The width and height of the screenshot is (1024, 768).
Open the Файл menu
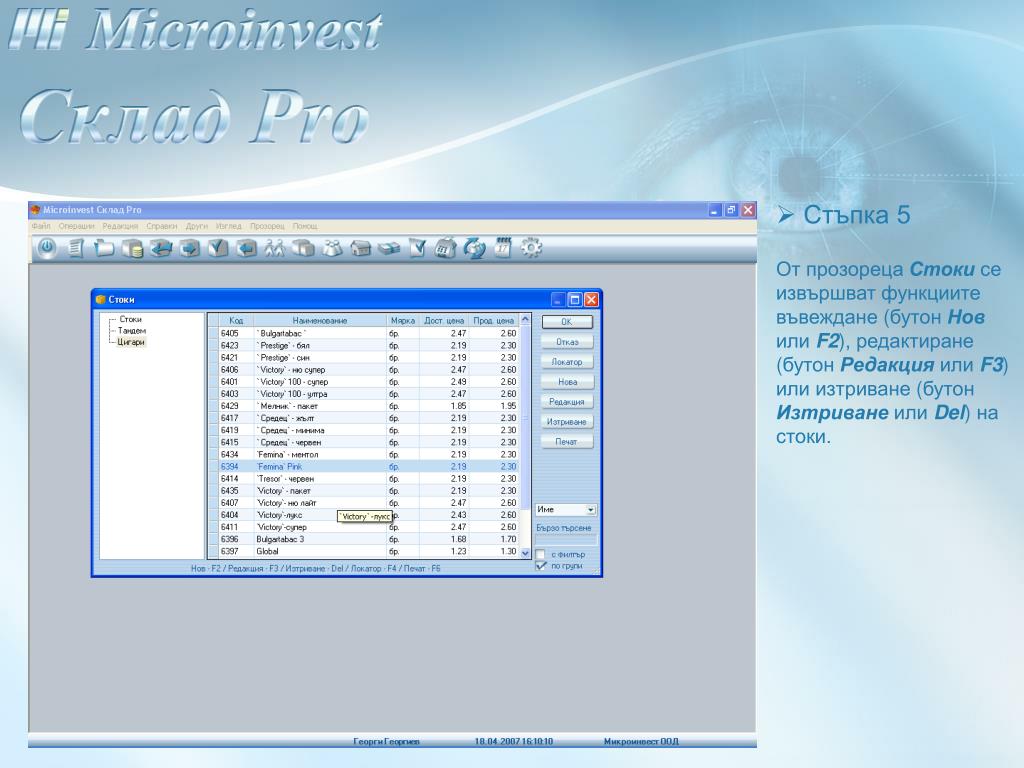40,226
